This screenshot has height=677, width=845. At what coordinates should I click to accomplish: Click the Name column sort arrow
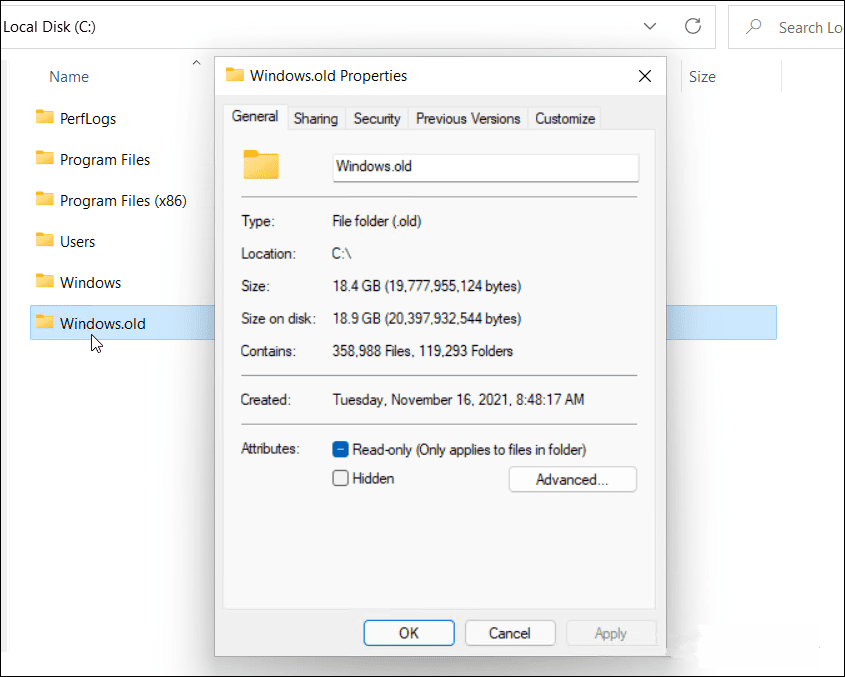coord(196,63)
